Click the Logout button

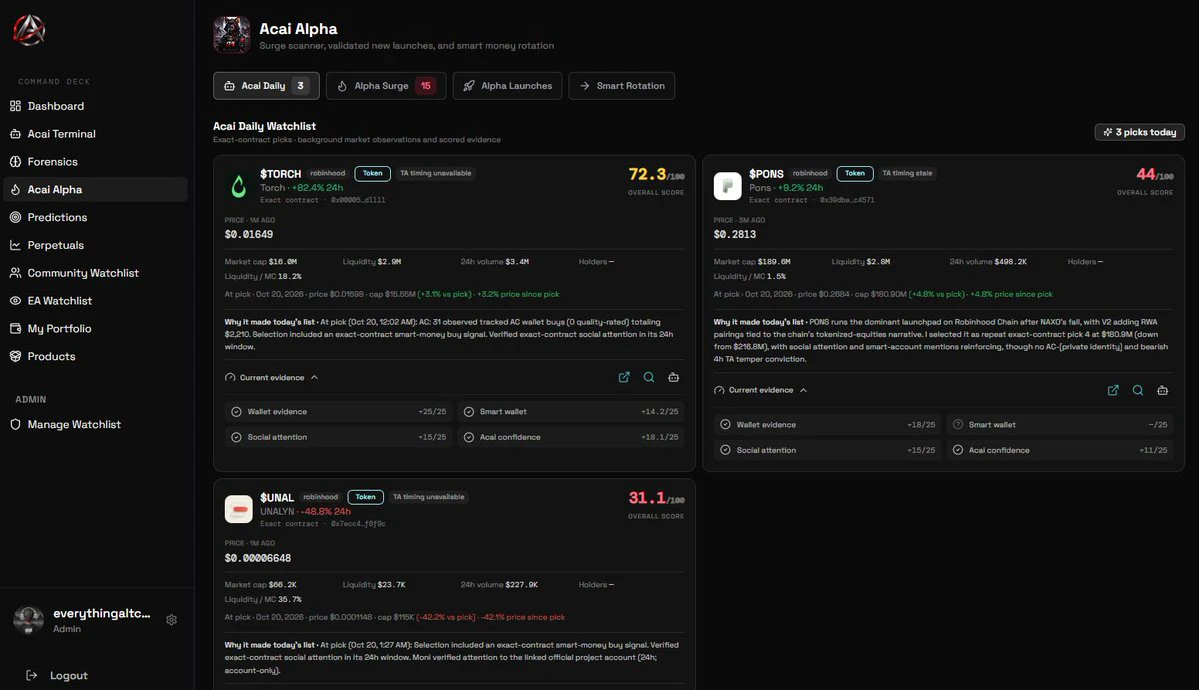(57, 675)
